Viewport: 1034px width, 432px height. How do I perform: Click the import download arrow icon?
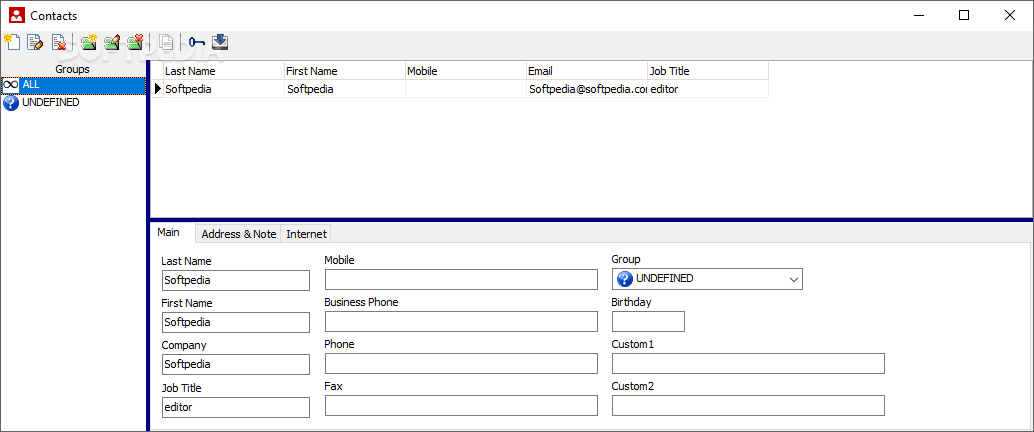click(x=220, y=42)
